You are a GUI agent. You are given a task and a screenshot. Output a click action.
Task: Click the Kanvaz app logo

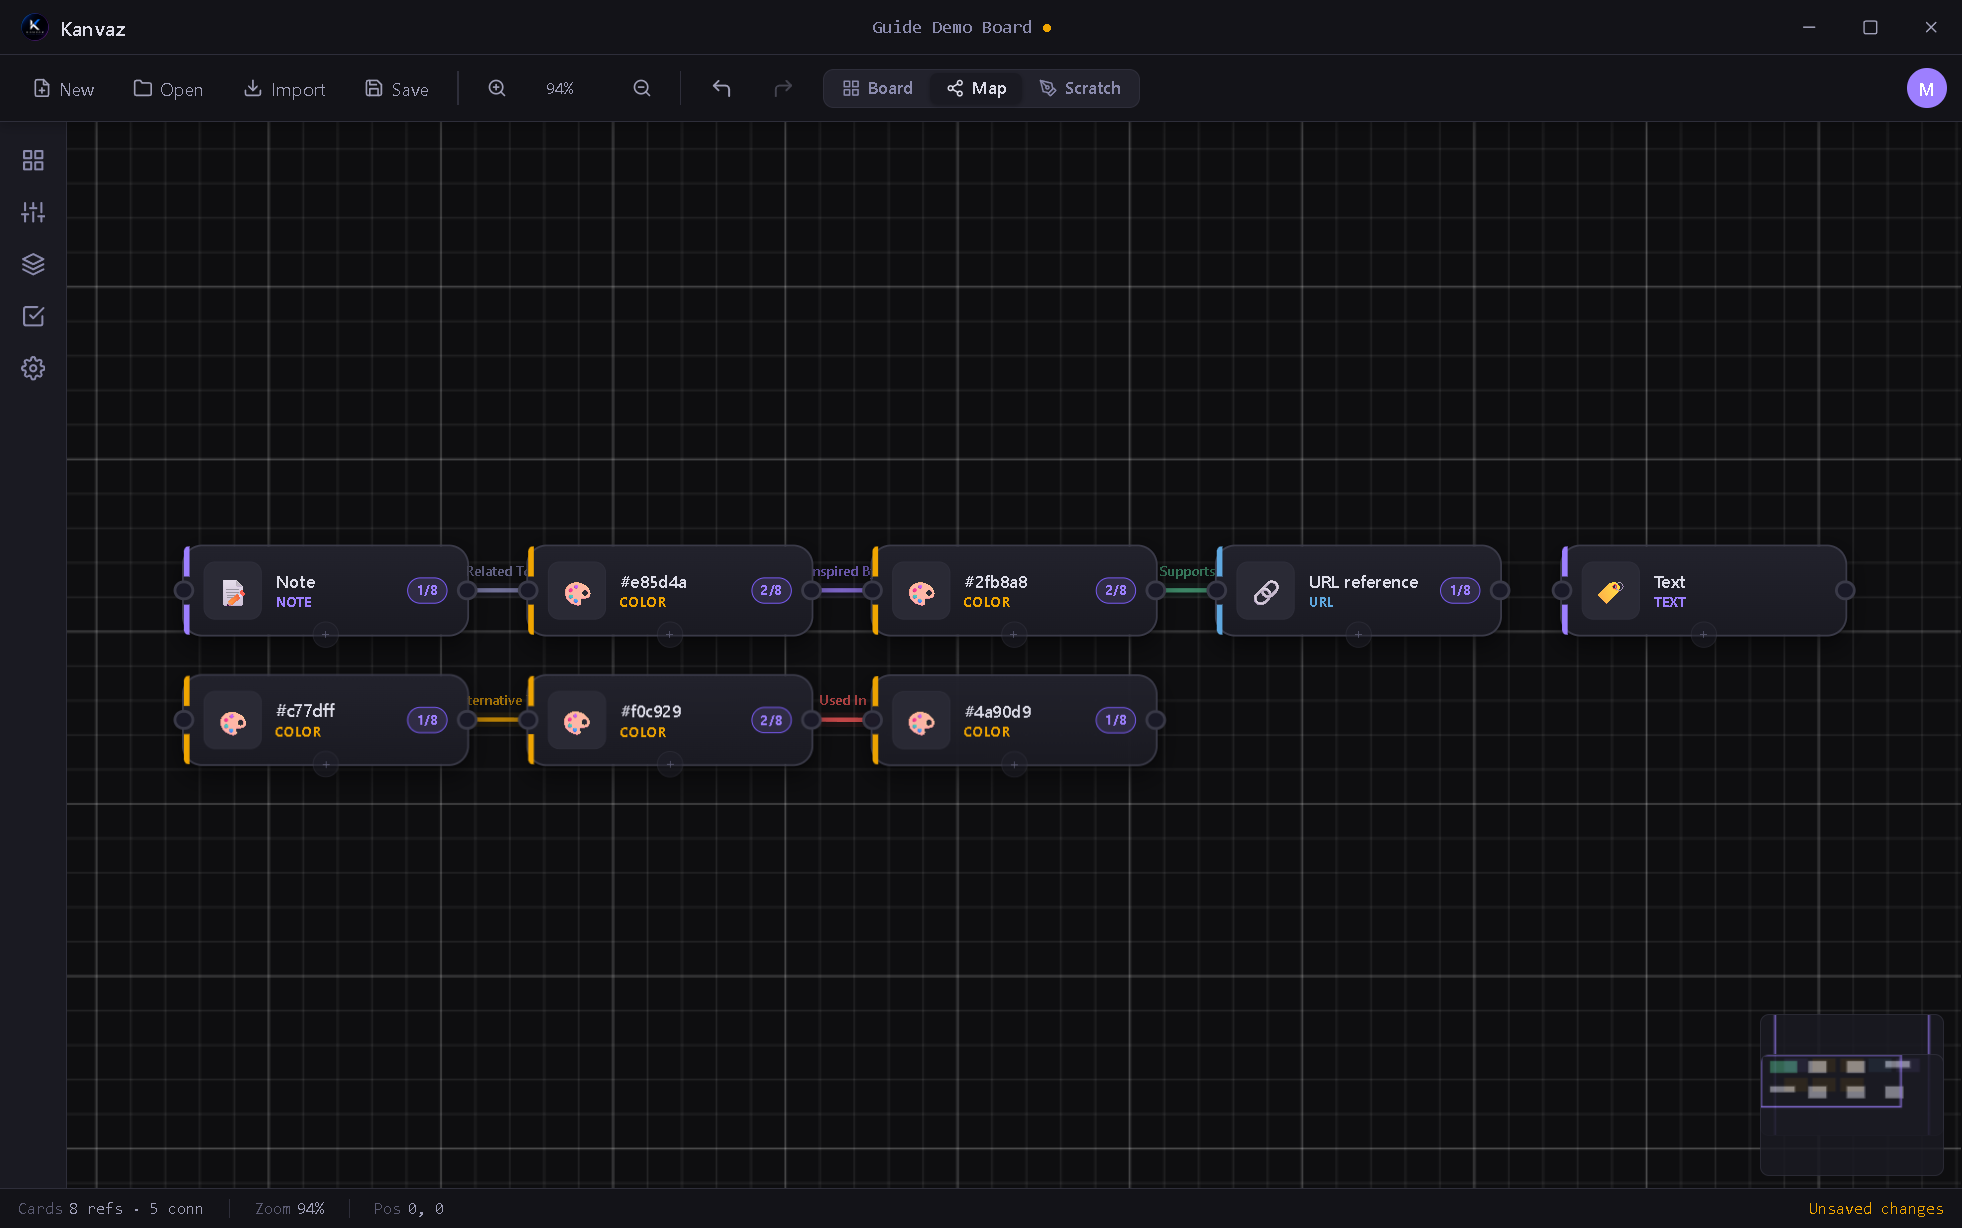[34, 28]
